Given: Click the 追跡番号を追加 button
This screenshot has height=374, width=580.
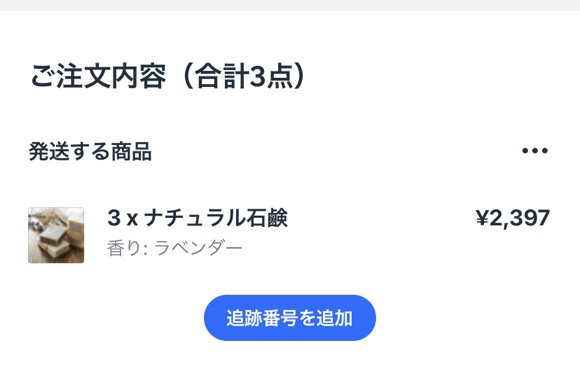Looking at the screenshot, I should click(290, 318).
